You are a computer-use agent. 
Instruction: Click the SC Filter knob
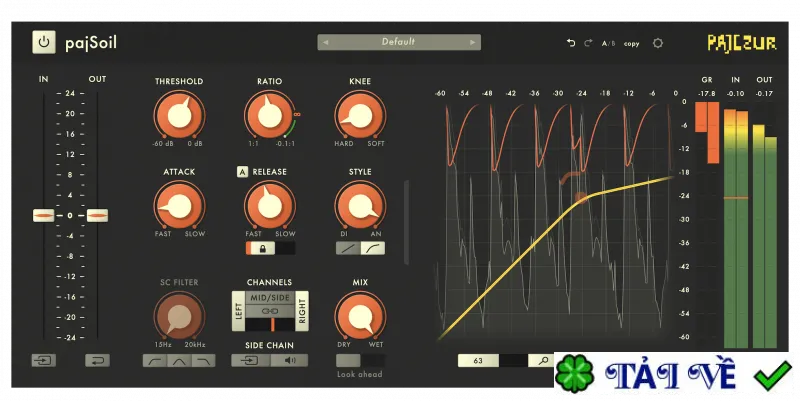(179, 316)
